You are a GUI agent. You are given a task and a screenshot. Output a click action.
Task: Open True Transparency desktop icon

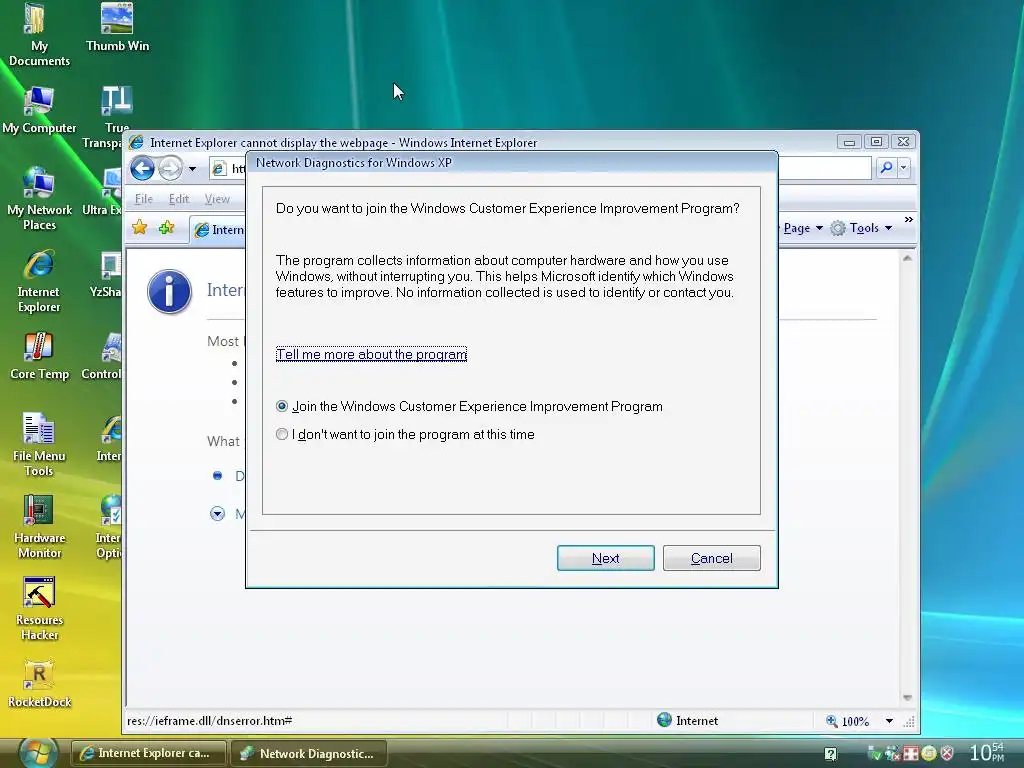point(104,118)
